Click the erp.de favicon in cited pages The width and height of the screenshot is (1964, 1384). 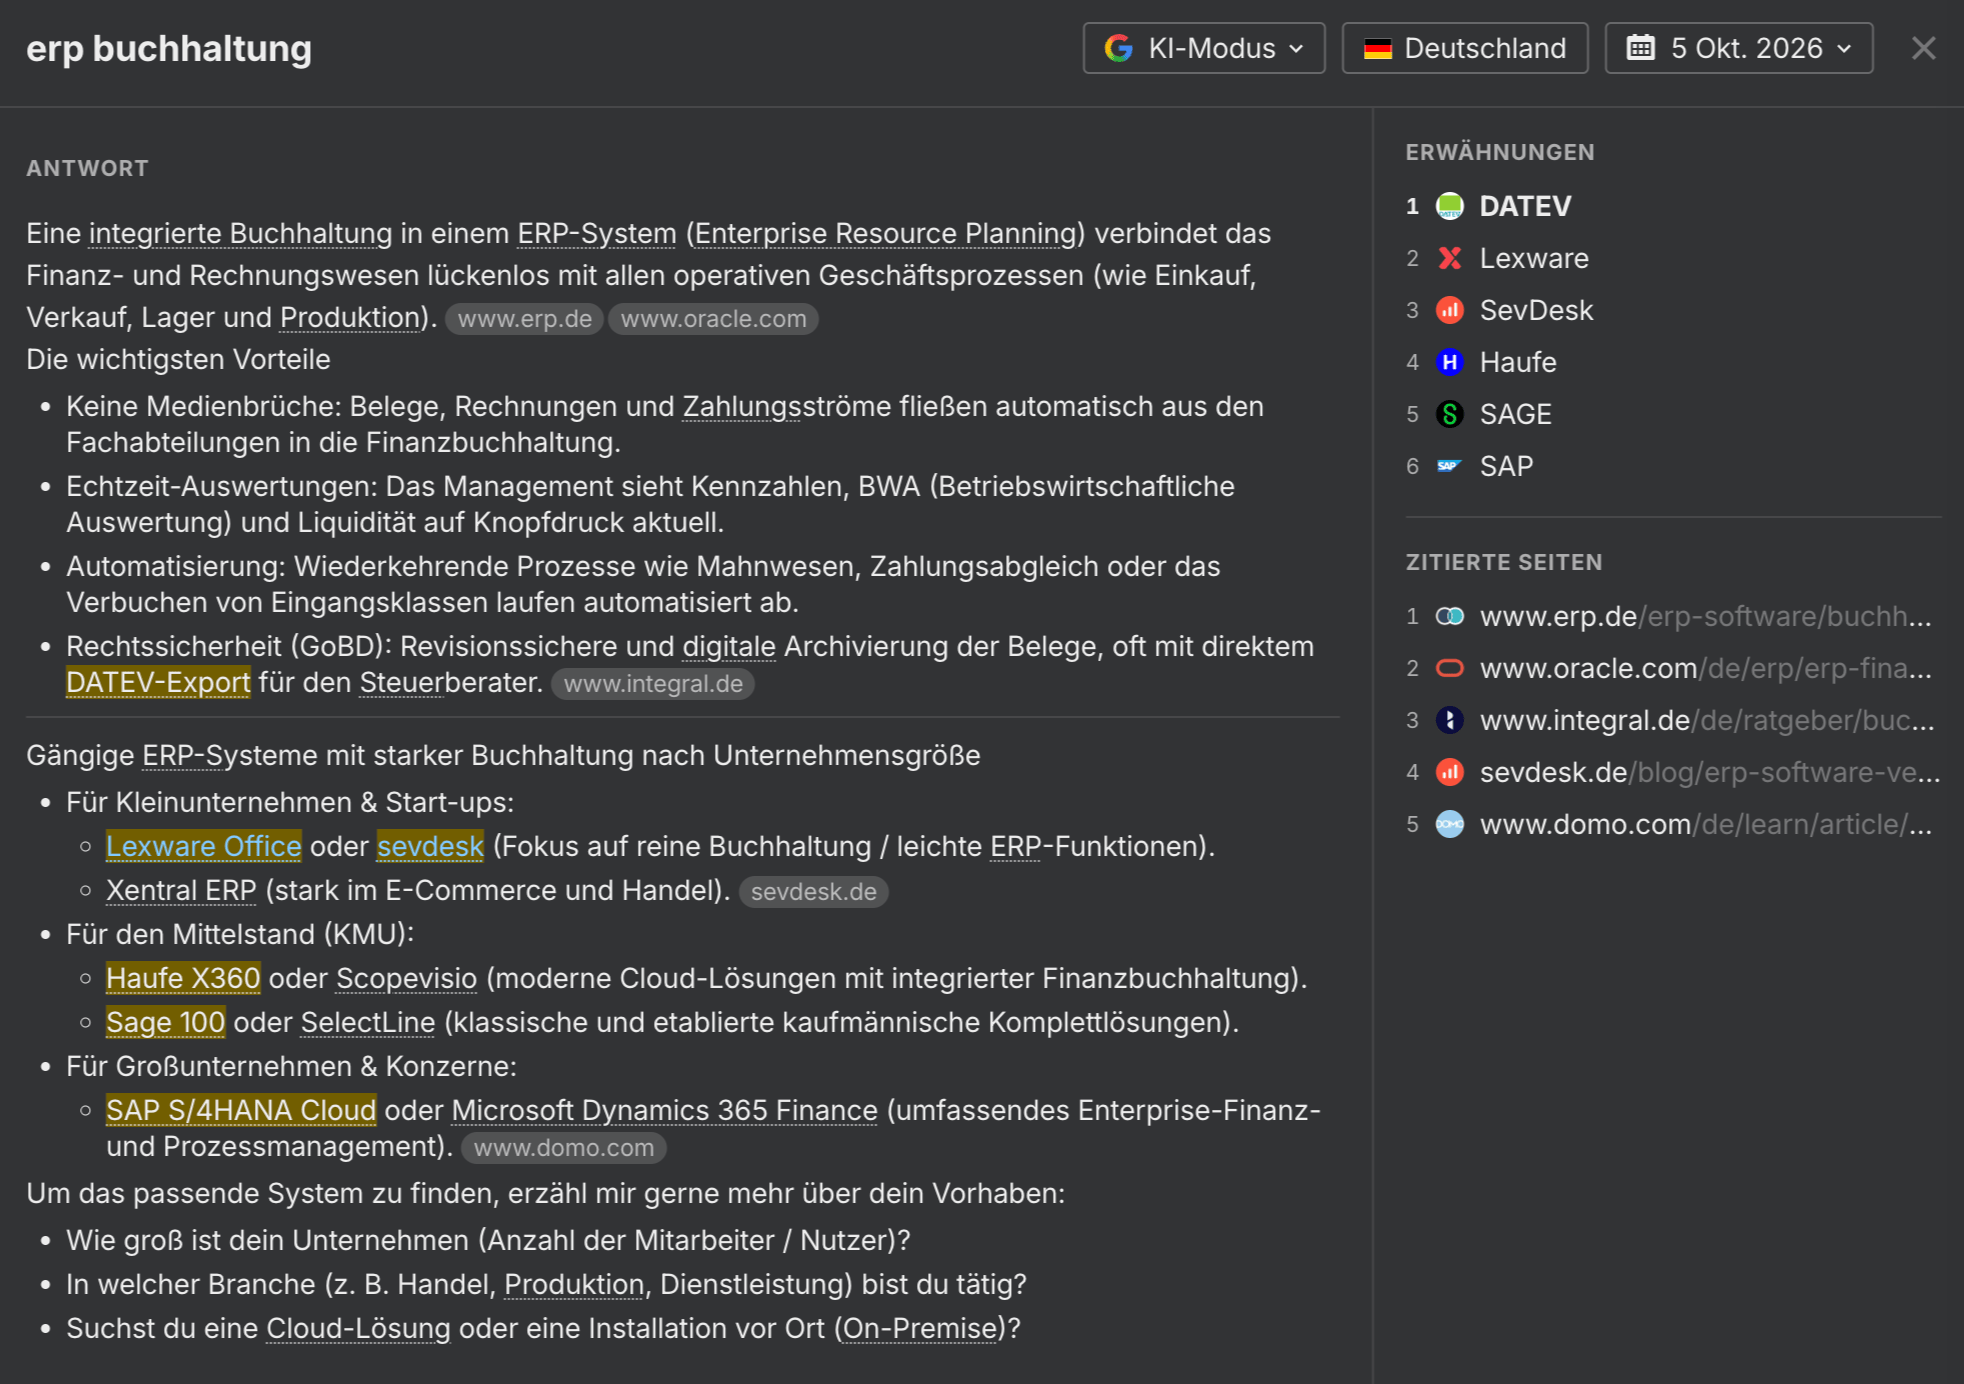click(1449, 616)
